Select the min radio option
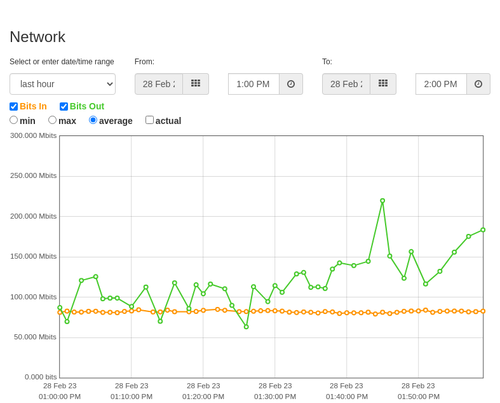The height and width of the screenshot is (403, 500). point(14,120)
